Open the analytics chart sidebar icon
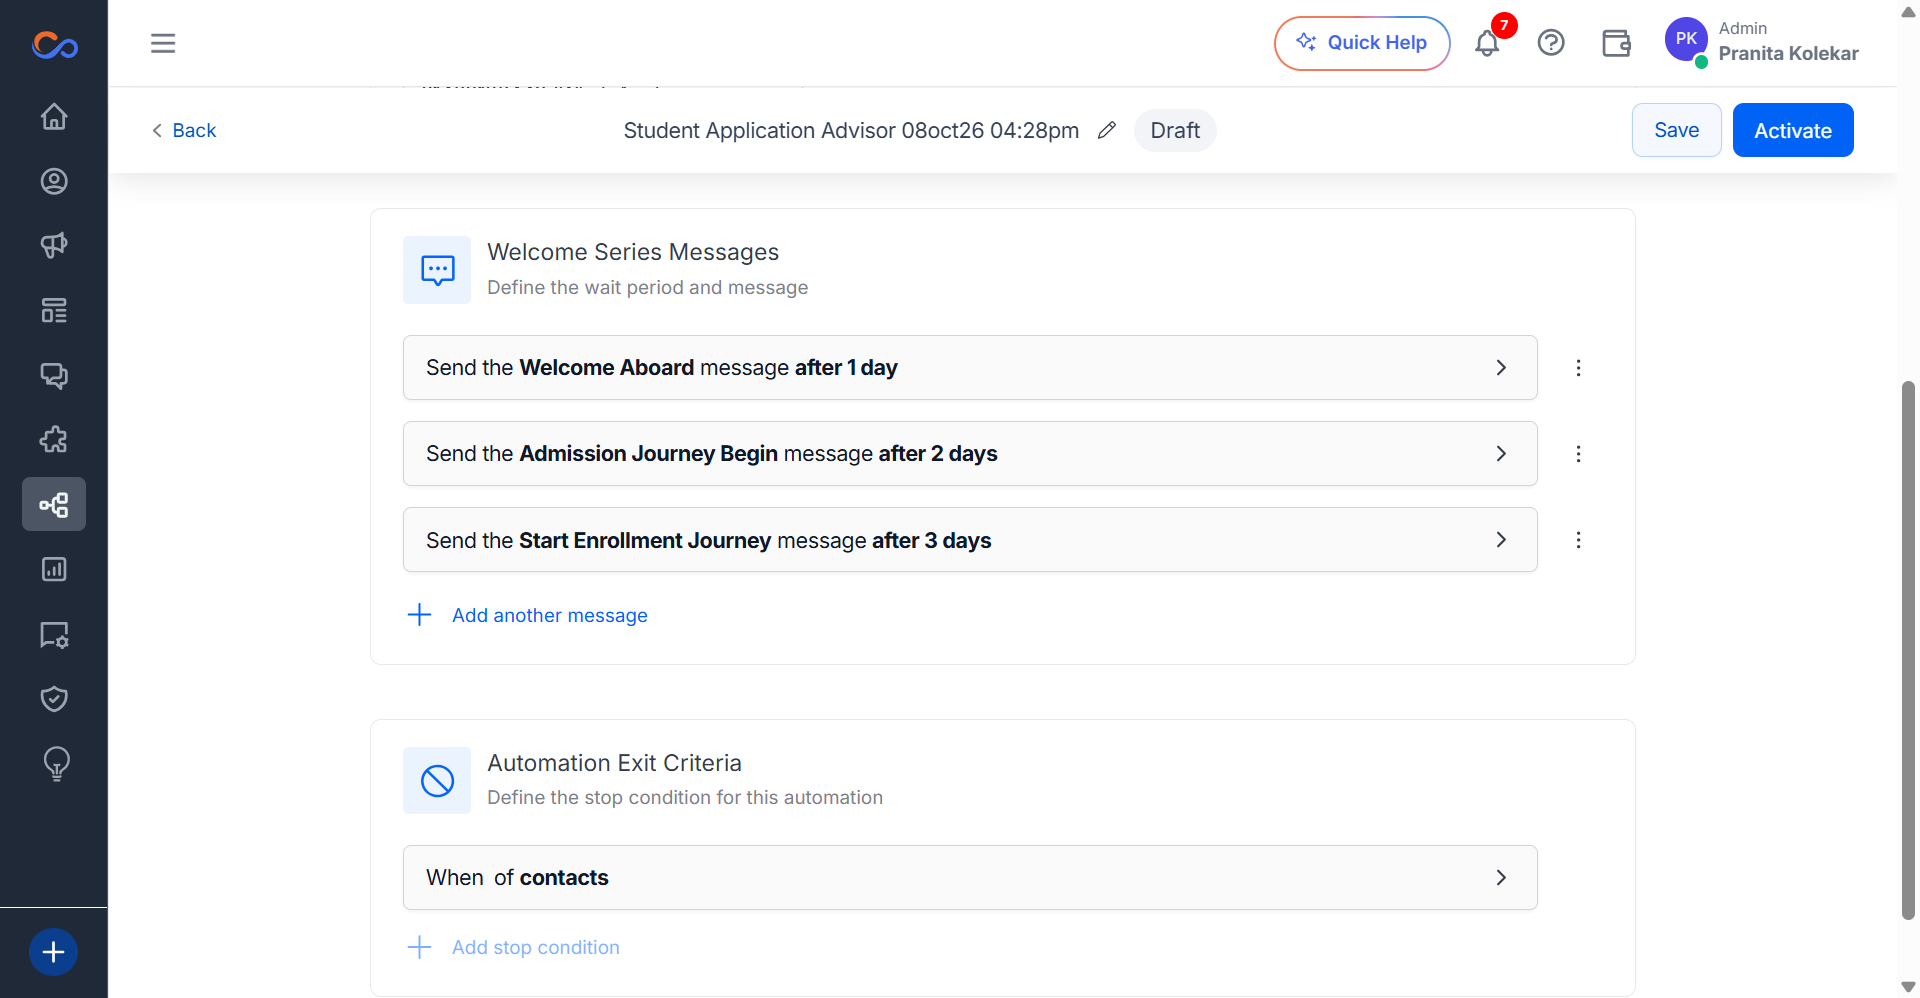Image resolution: width=1920 pixels, height=998 pixels. pos(54,569)
